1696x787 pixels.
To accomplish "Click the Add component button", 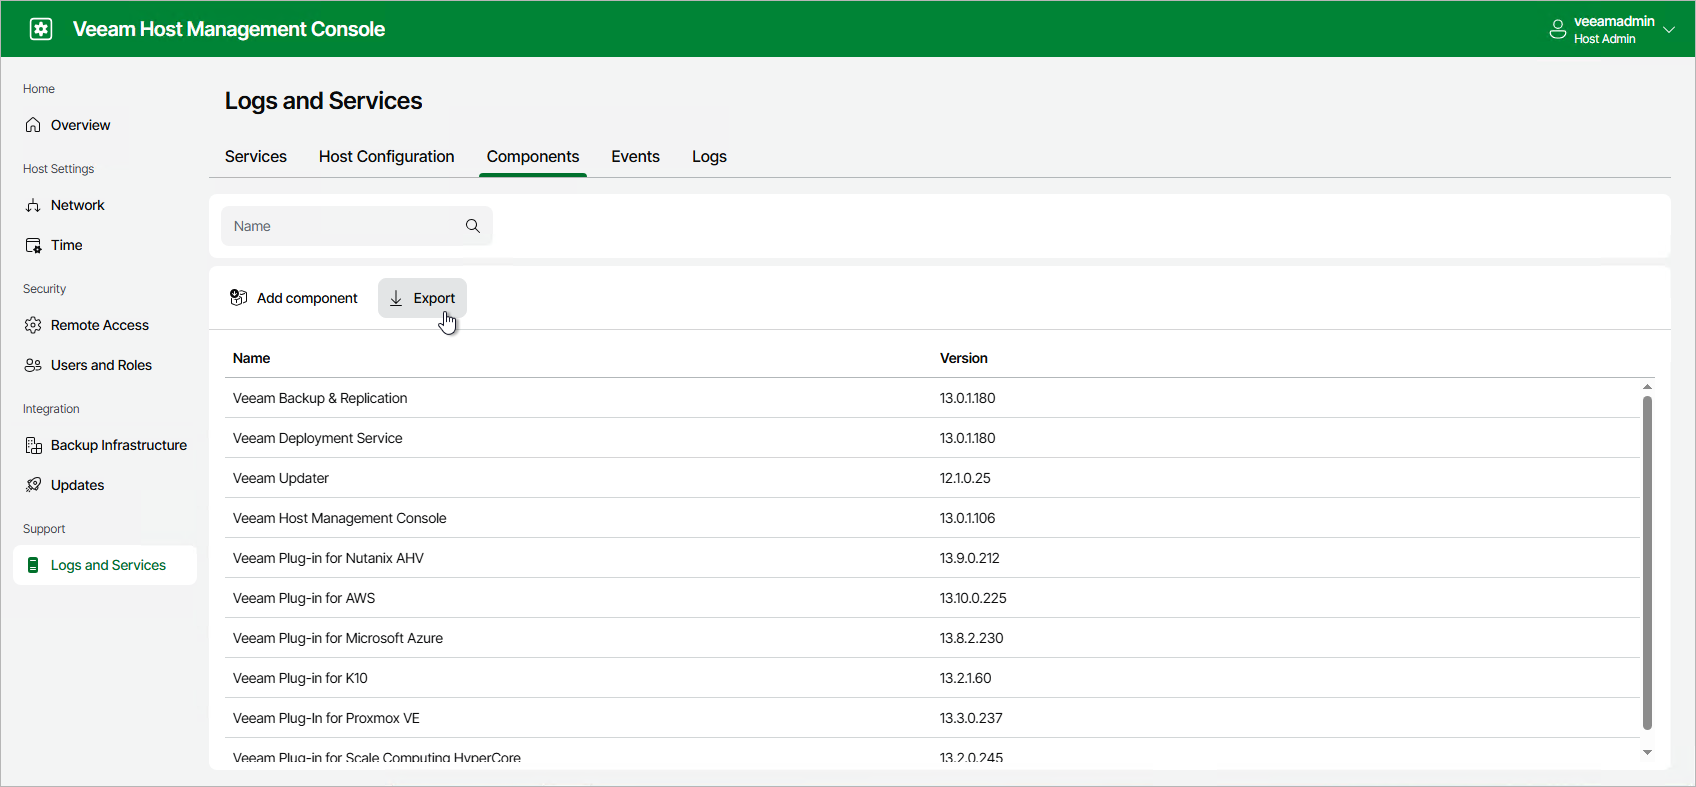I will [294, 298].
